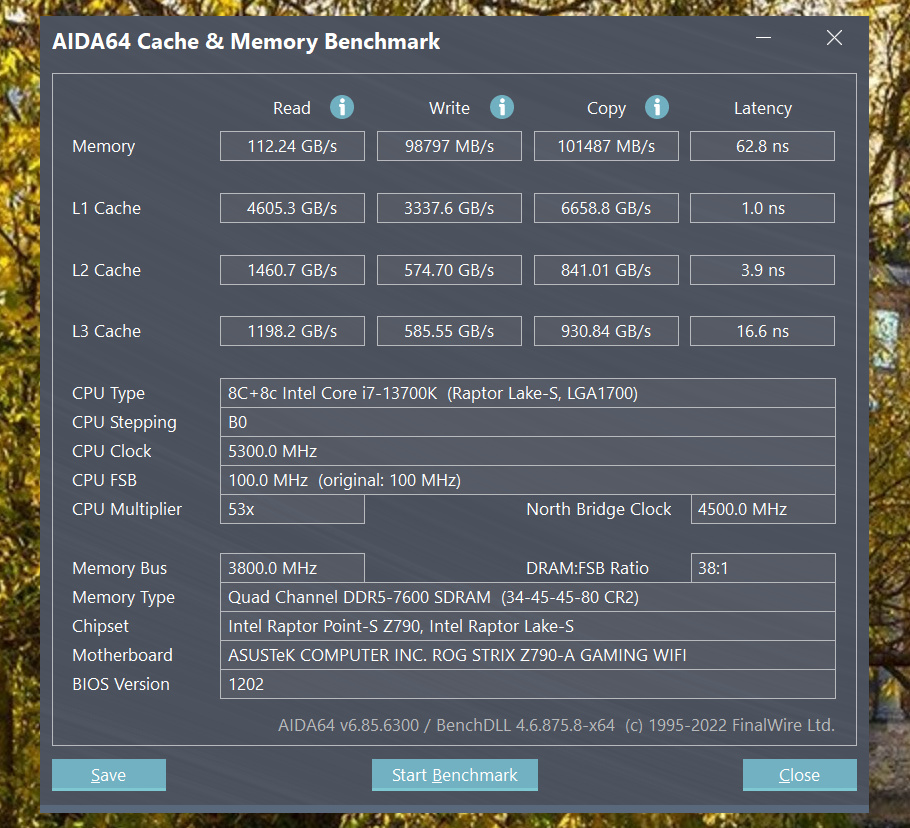Click the CPU Clock field 5300.0 MHz
This screenshot has height=828, width=910.
[528, 451]
